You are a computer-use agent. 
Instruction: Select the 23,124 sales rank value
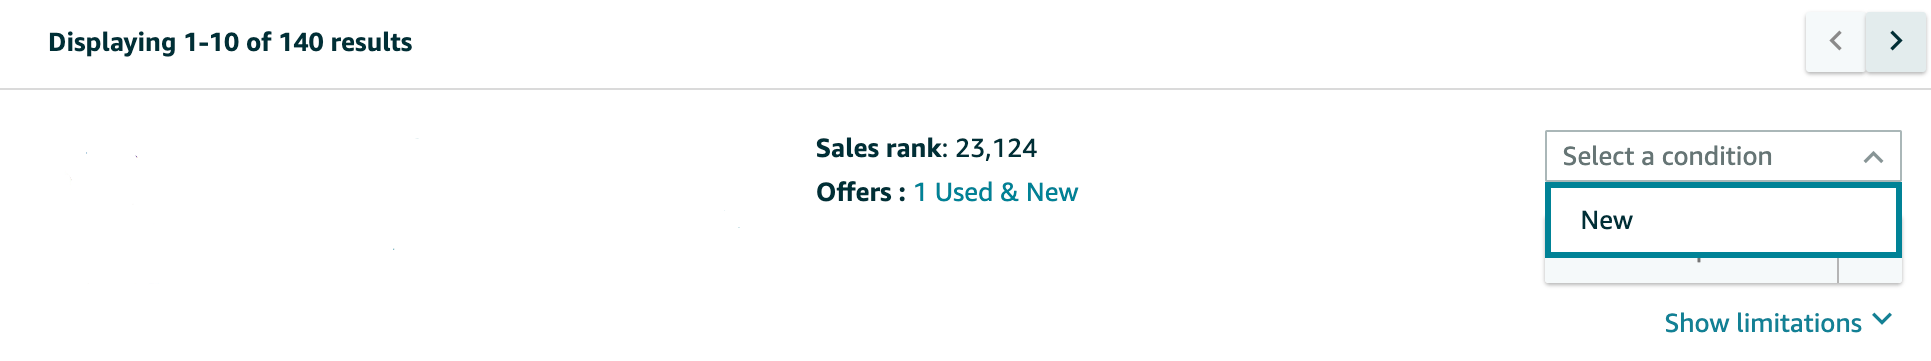coord(995,148)
